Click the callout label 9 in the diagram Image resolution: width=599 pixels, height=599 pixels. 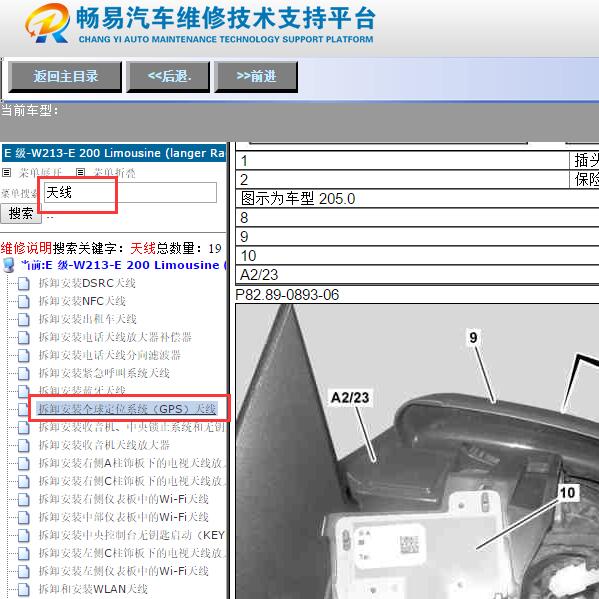click(473, 338)
